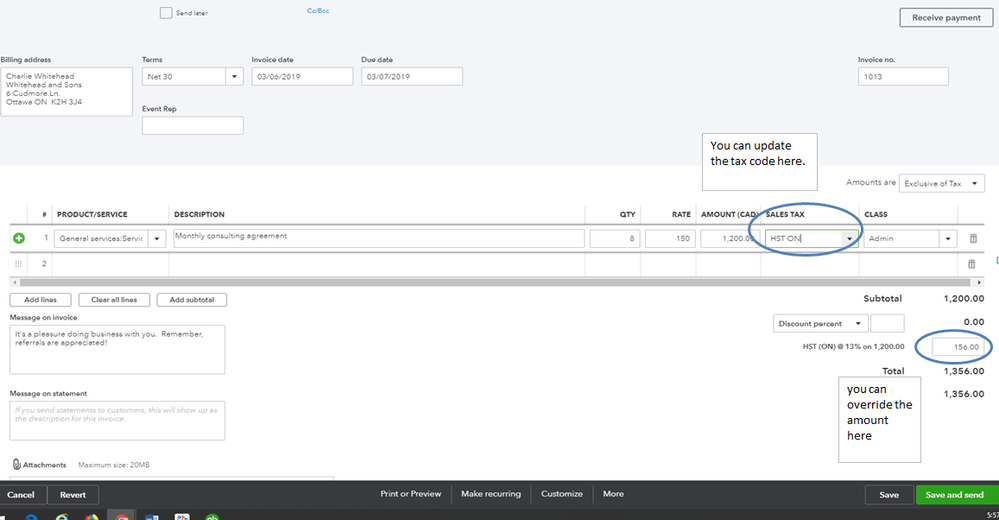Click the Message on invoice text box
Image resolution: width=999 pixels, height=520 pixels.
tap(117, 350)
